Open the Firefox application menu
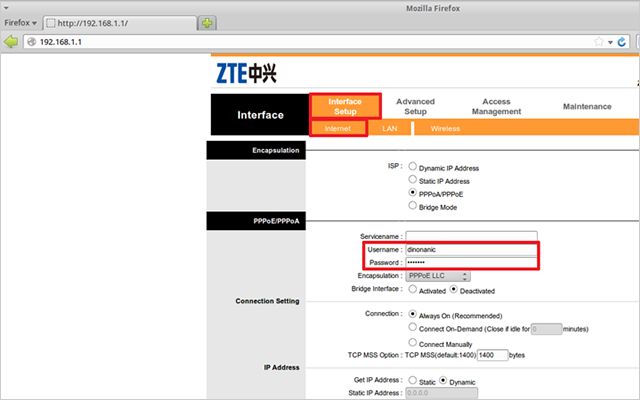 coord(20,21)
